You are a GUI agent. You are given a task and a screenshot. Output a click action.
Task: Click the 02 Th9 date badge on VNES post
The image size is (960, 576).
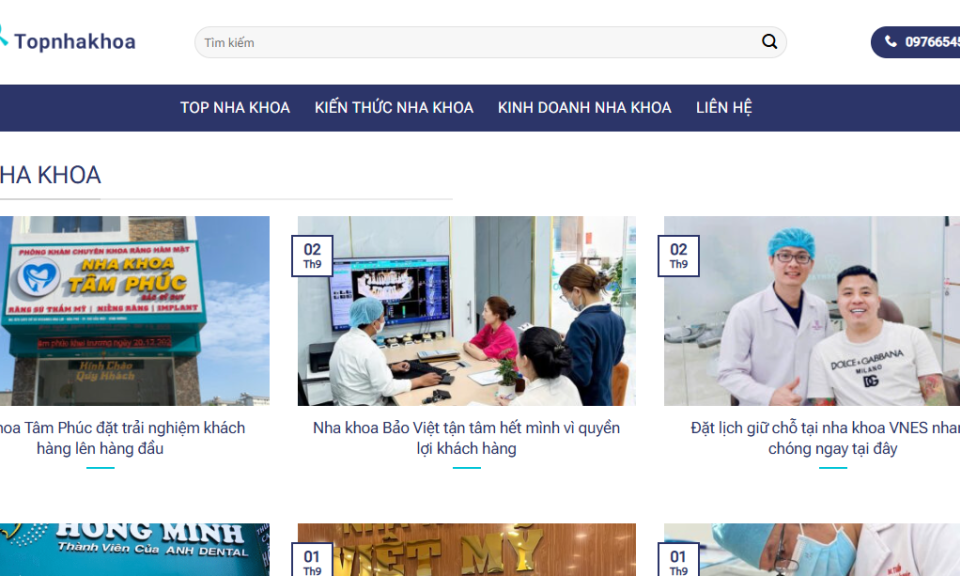678,256
